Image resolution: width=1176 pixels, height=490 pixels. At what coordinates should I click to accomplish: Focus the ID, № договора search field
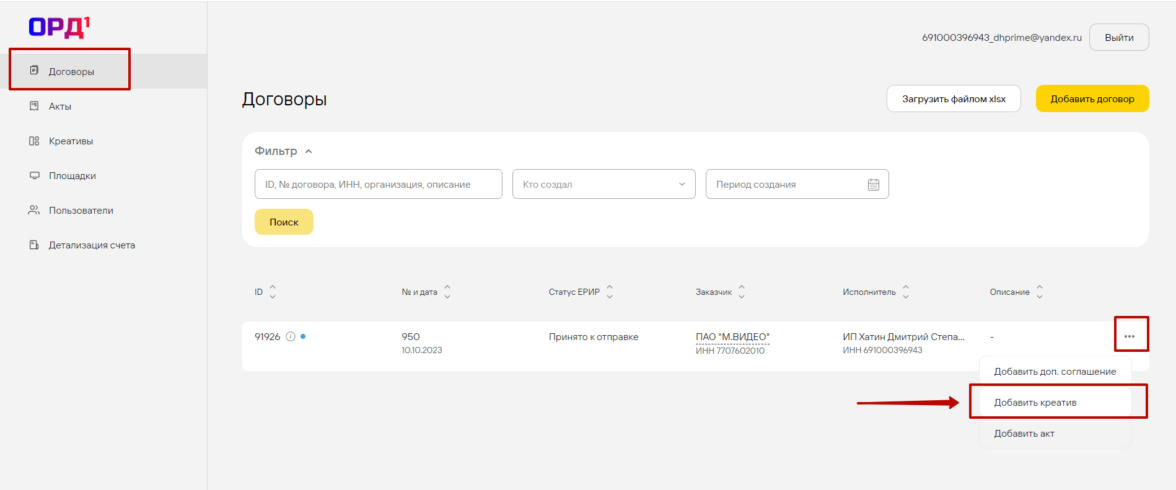tap(378, 184)
